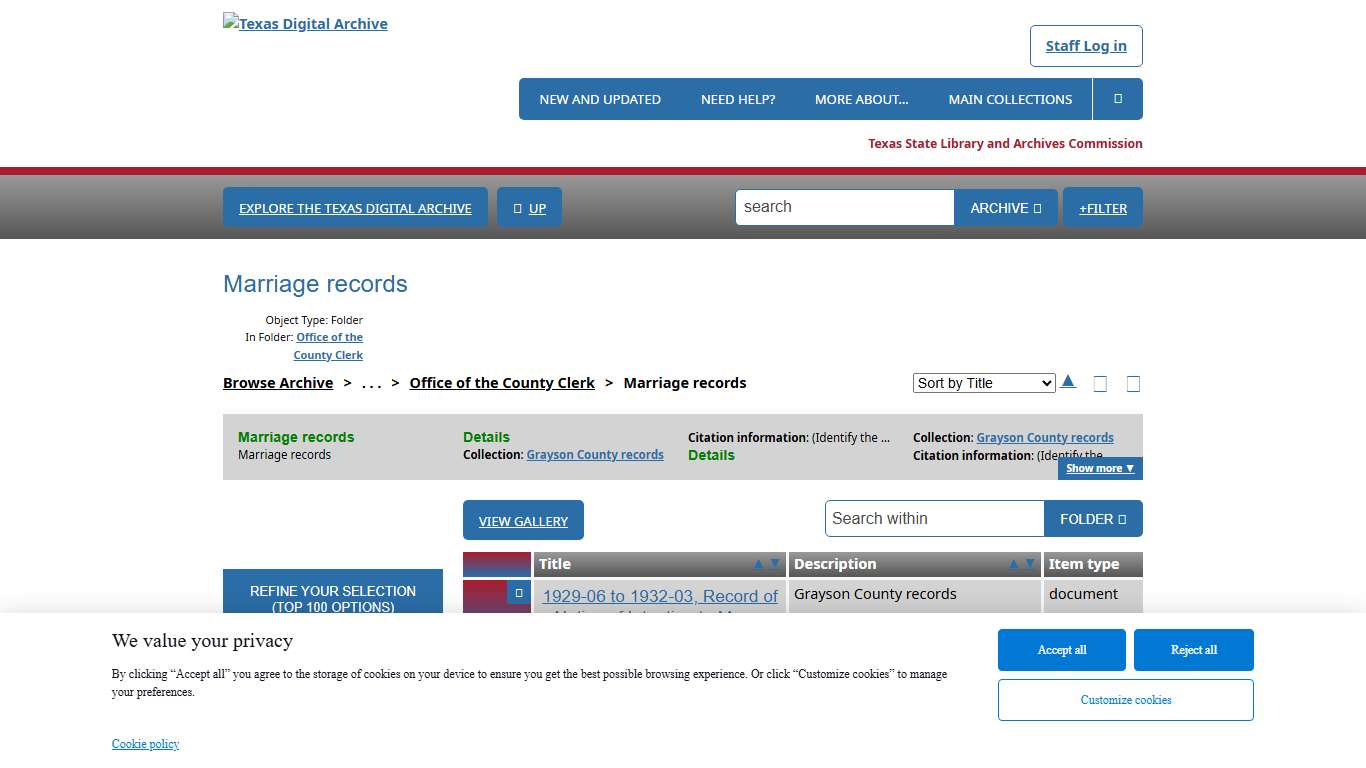
Task: Sort Description column ascending with arrow icon
Action: pyautogui.click(x=1013, y=564)
